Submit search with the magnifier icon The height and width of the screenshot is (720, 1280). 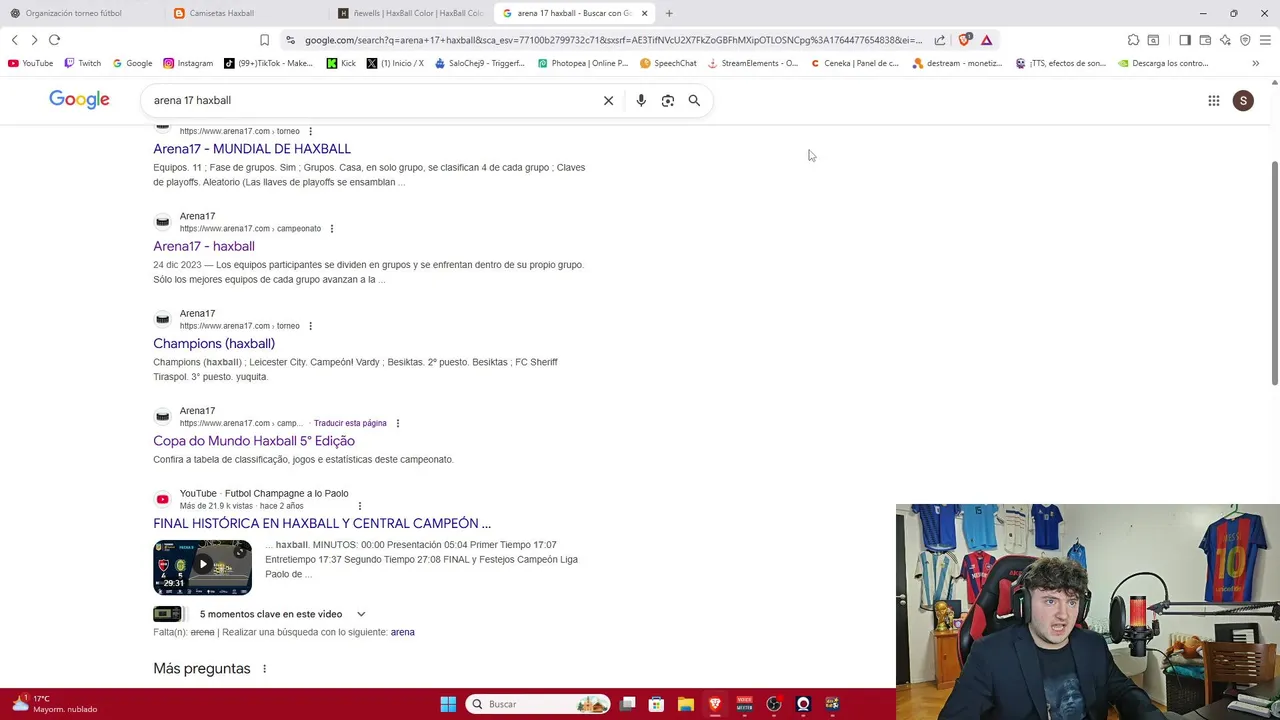point(694,100)
